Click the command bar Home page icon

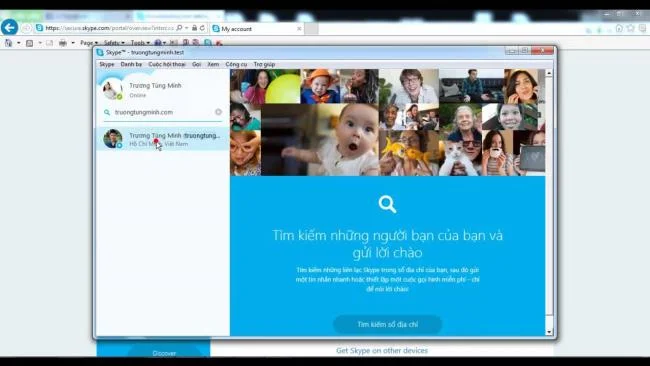(x=8, y=43)
